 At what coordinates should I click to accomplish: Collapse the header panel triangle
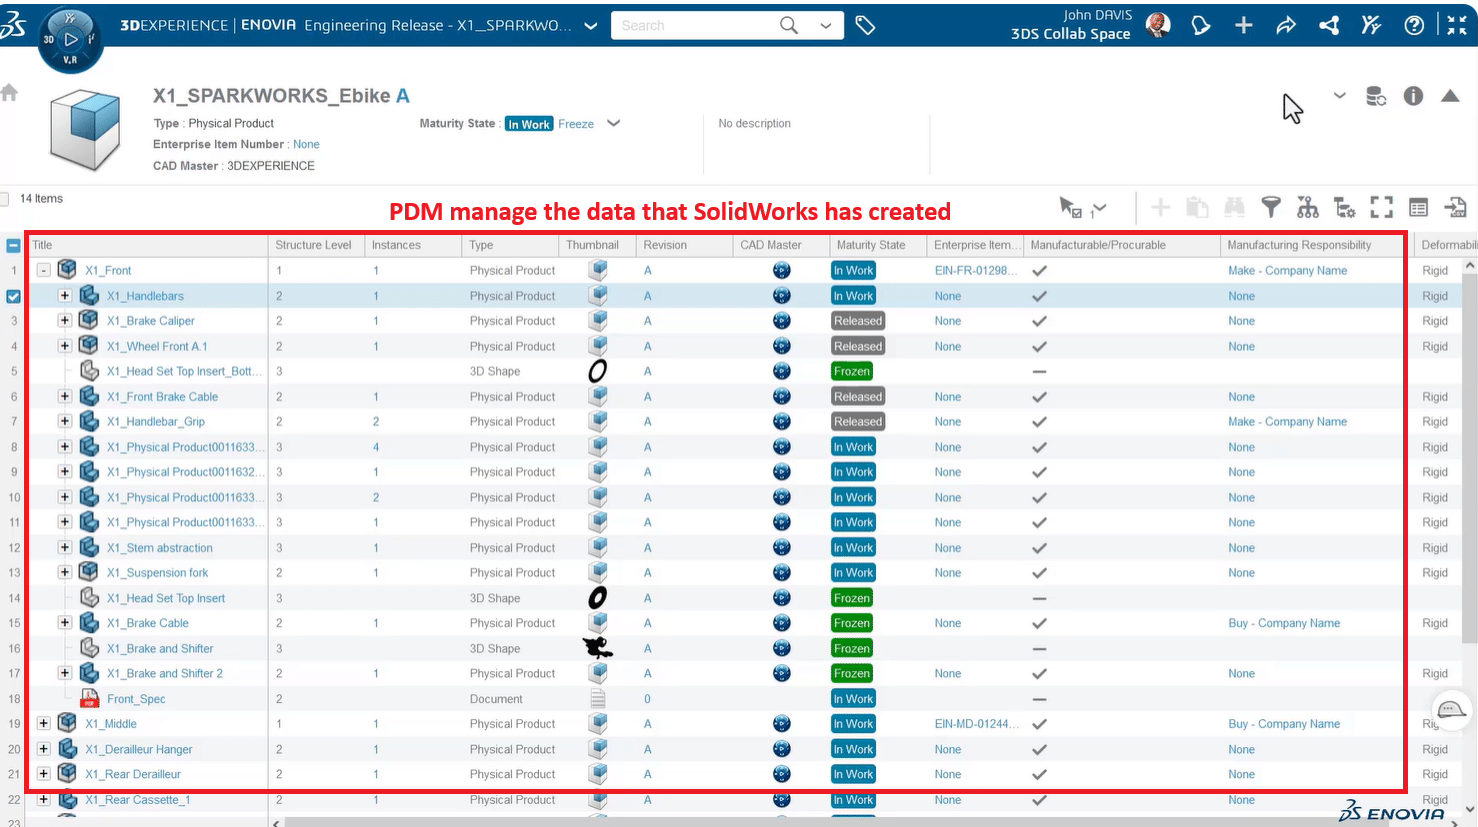pos(1450,96)
